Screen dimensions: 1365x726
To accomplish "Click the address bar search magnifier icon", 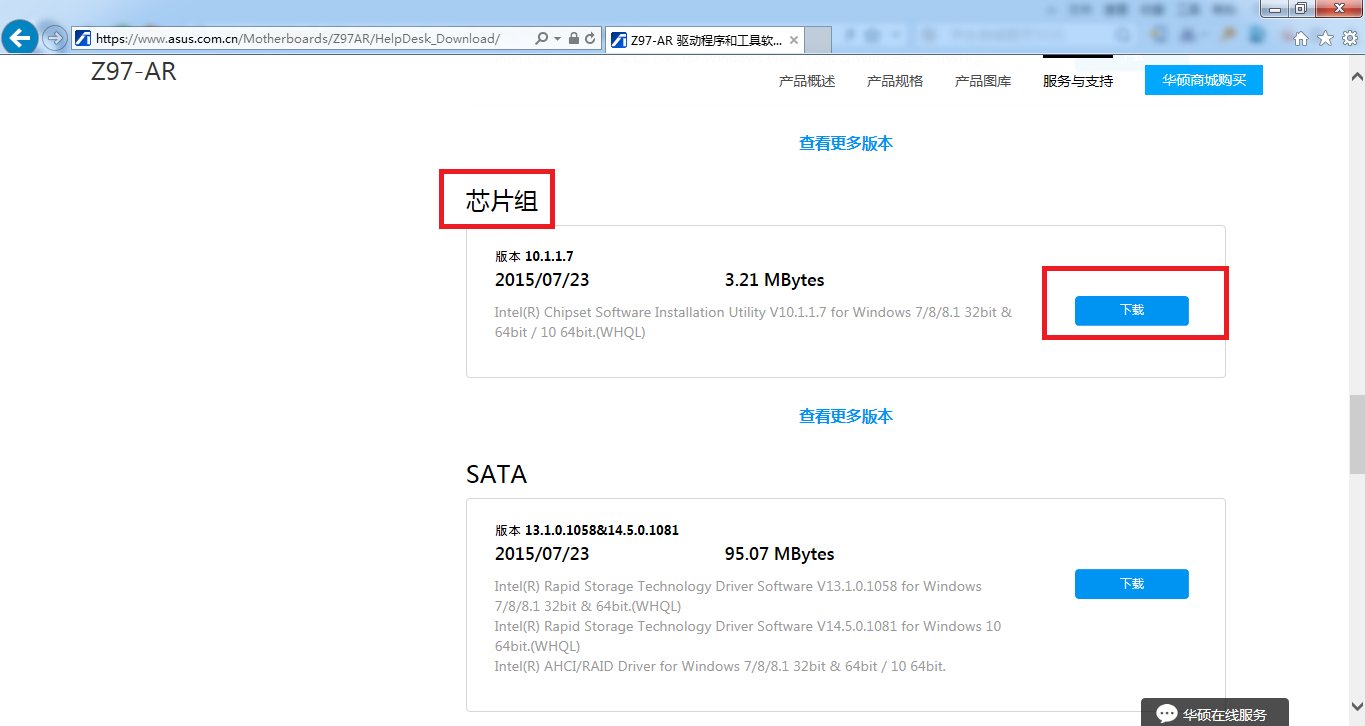I will click(x=541, y=39).
